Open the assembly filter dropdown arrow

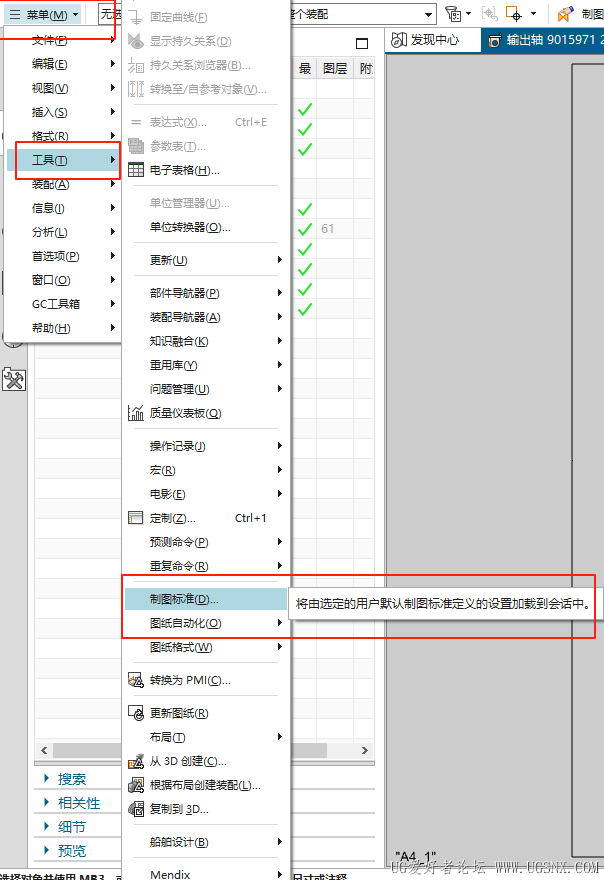click(428, 15)
